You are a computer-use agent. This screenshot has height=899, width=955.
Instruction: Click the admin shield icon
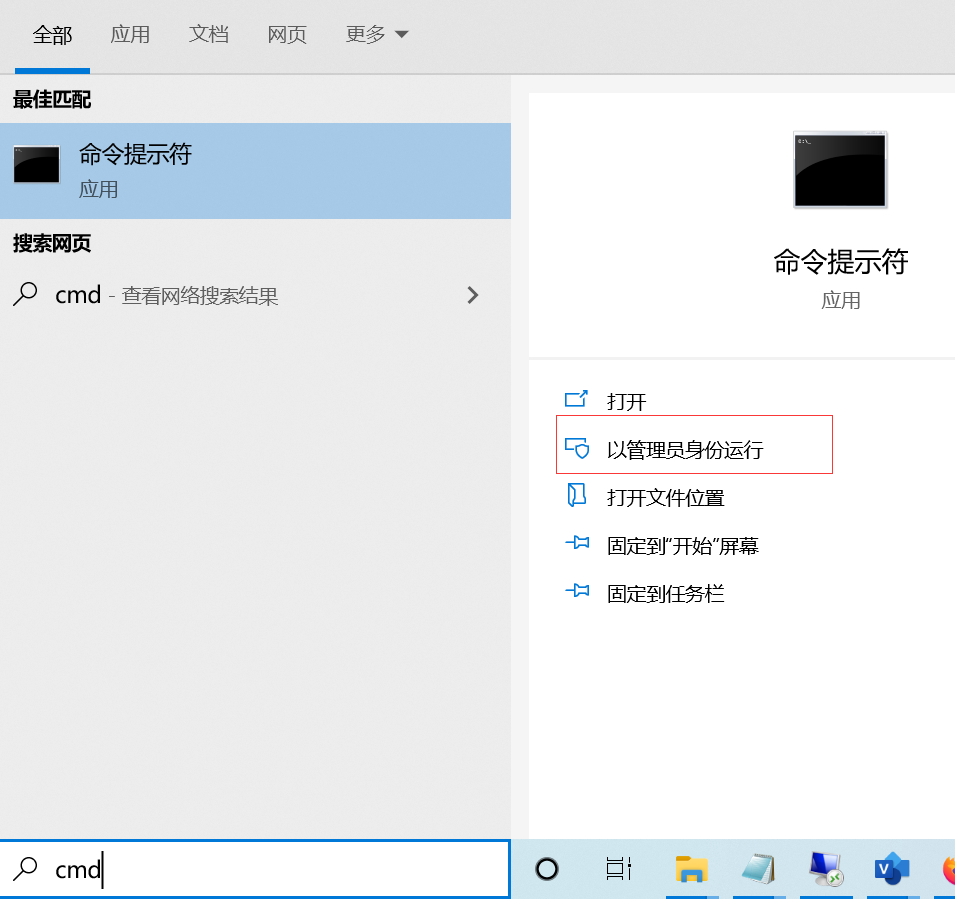(x=577, y=448)
